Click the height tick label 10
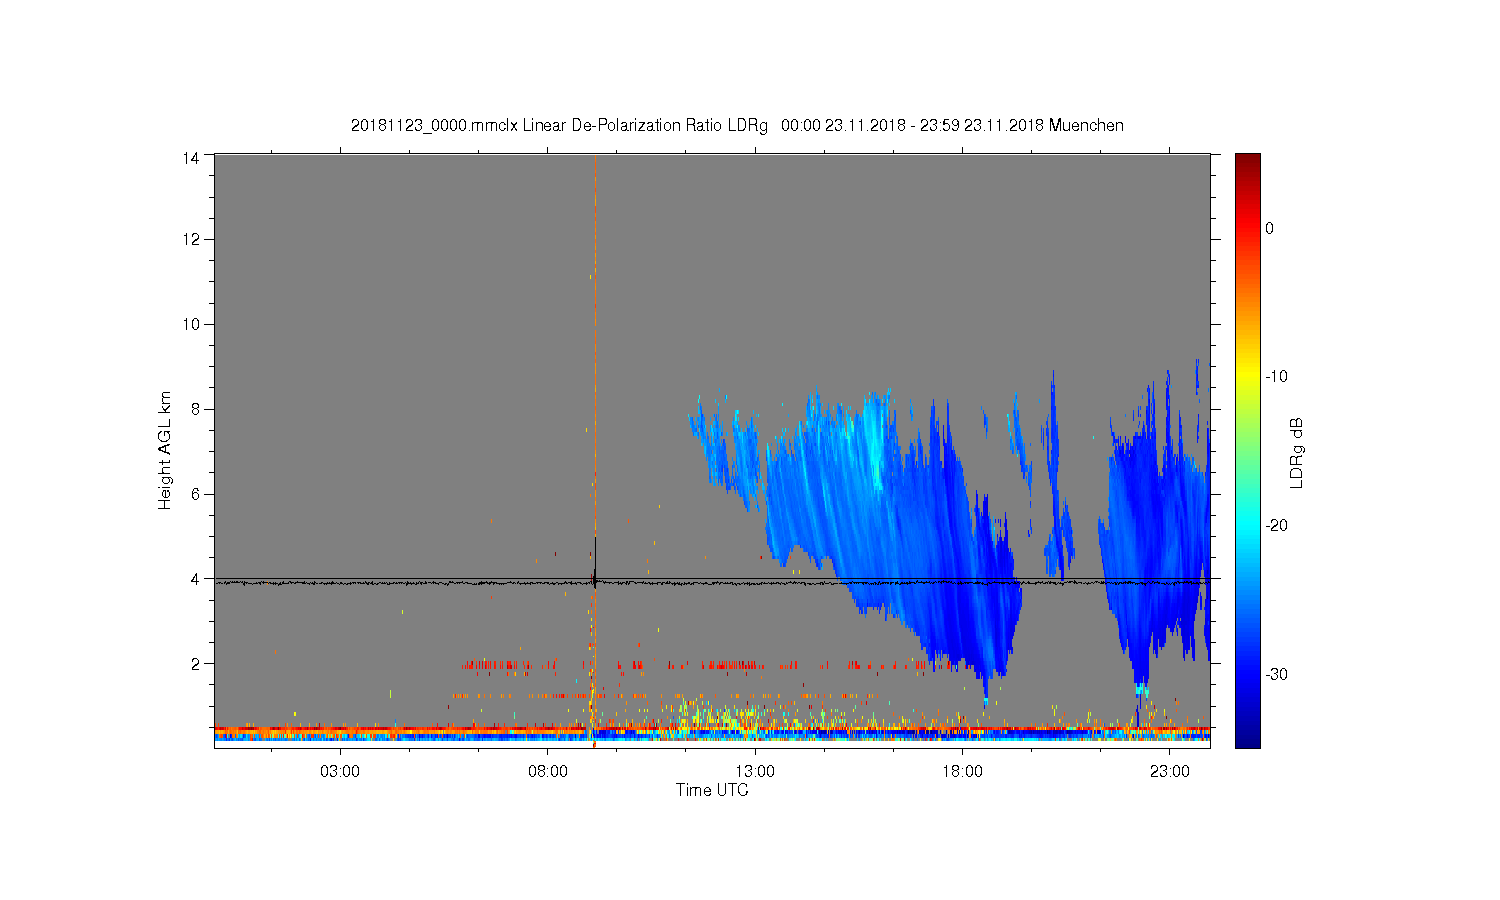Screen dimensions: 1500x900 click(x=191, y=324)
